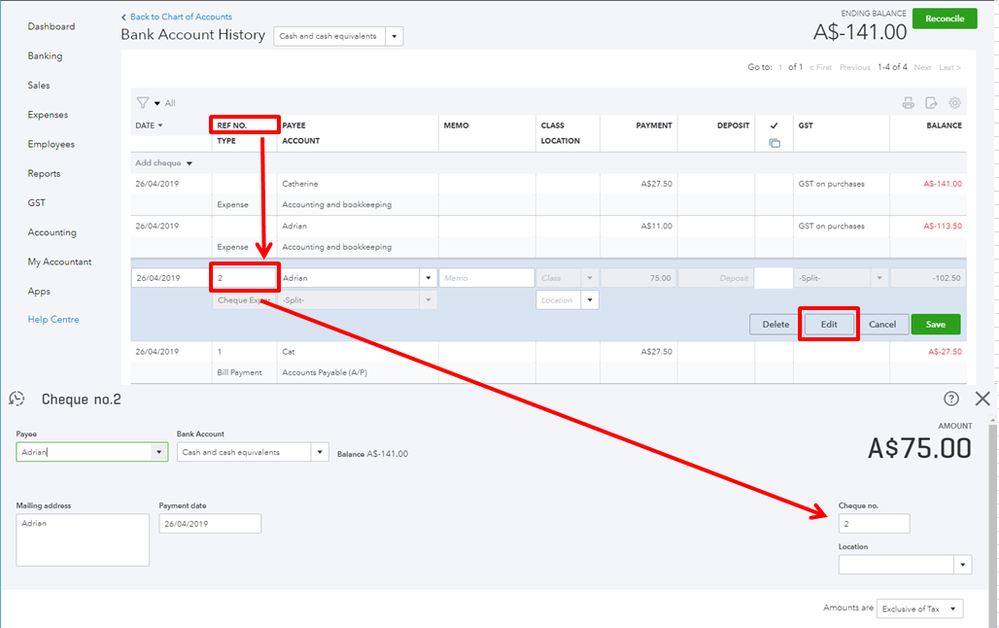Export the register list icon
This screenshot has width=999, height=628.
(931, 103)
